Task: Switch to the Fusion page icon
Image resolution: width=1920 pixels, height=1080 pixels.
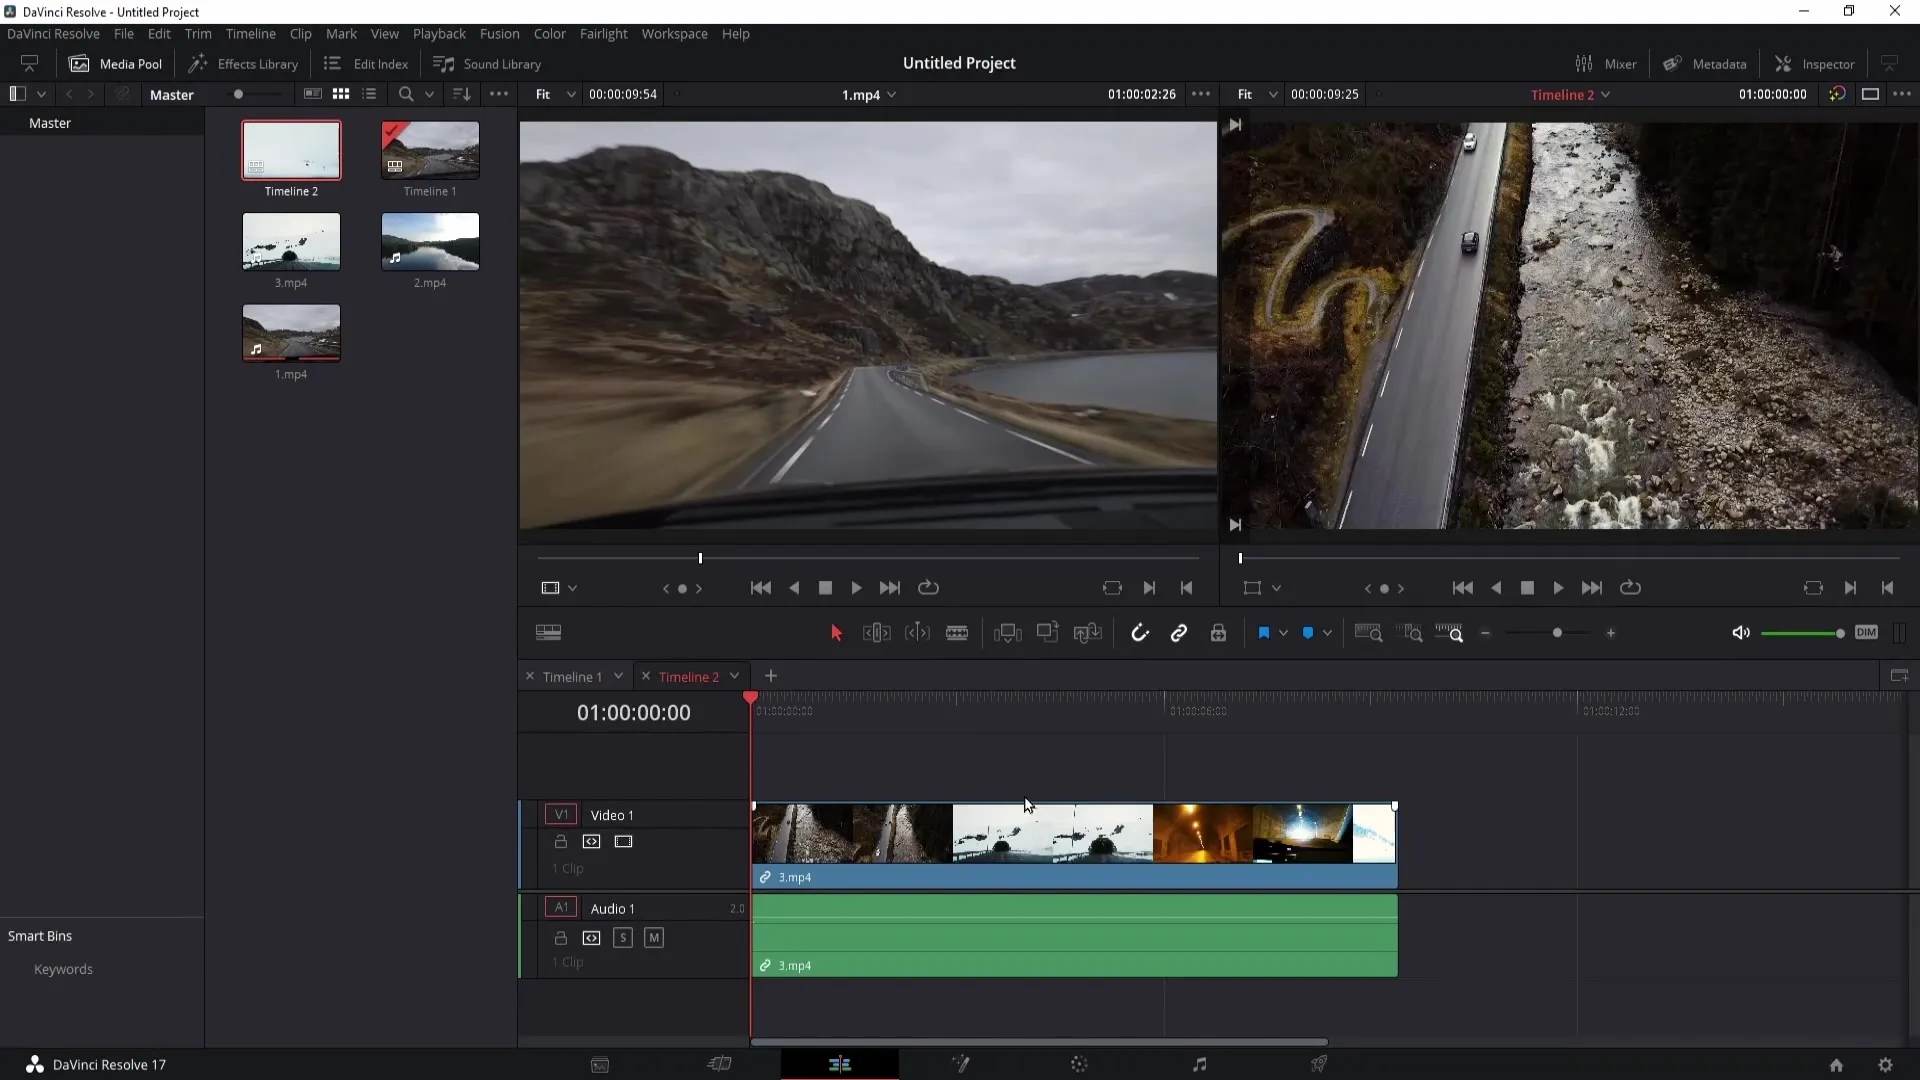Action: 960,1065
